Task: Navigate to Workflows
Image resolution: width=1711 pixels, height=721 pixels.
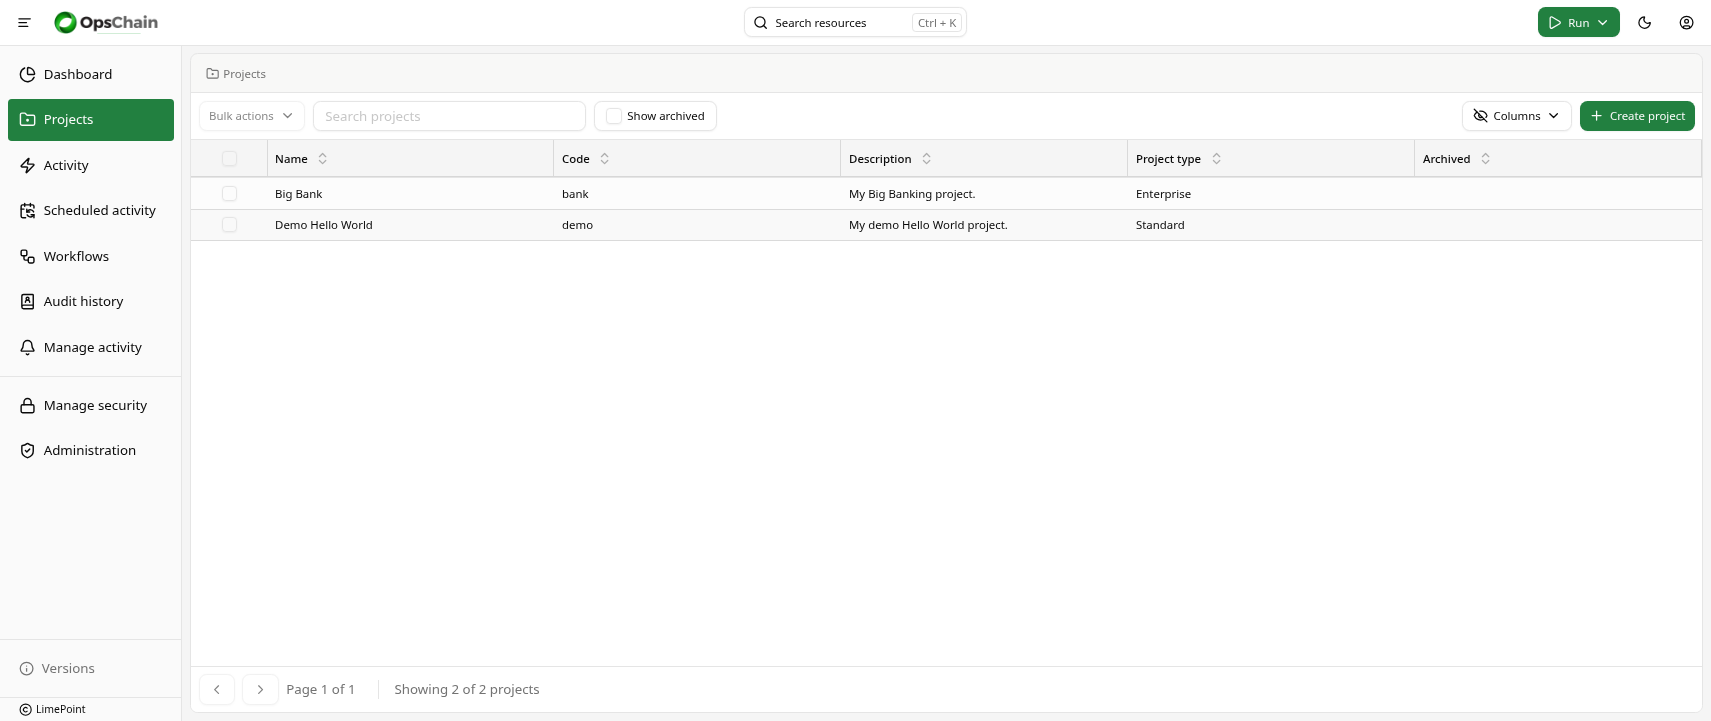Action: coord(91,256)
